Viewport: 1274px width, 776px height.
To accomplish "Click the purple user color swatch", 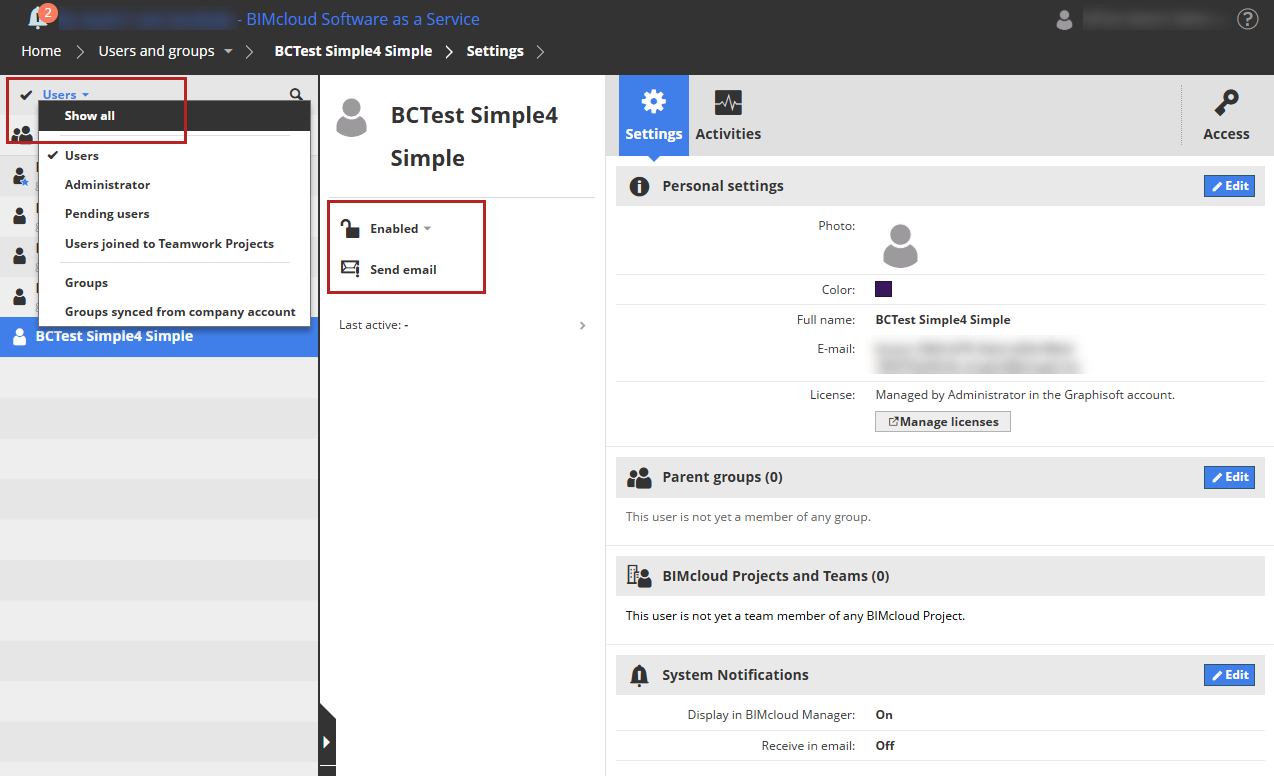I will [883, 289].
